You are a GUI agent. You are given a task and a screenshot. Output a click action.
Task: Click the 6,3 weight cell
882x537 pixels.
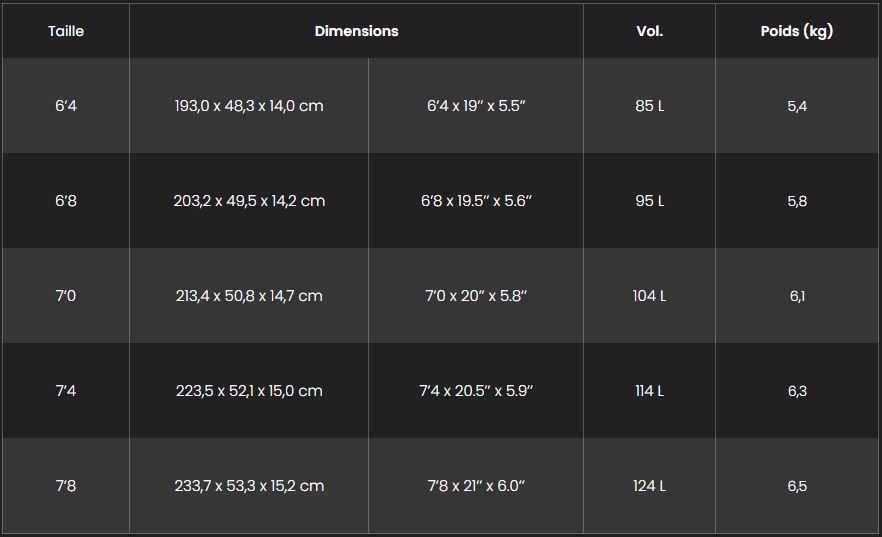click(797, 391)
